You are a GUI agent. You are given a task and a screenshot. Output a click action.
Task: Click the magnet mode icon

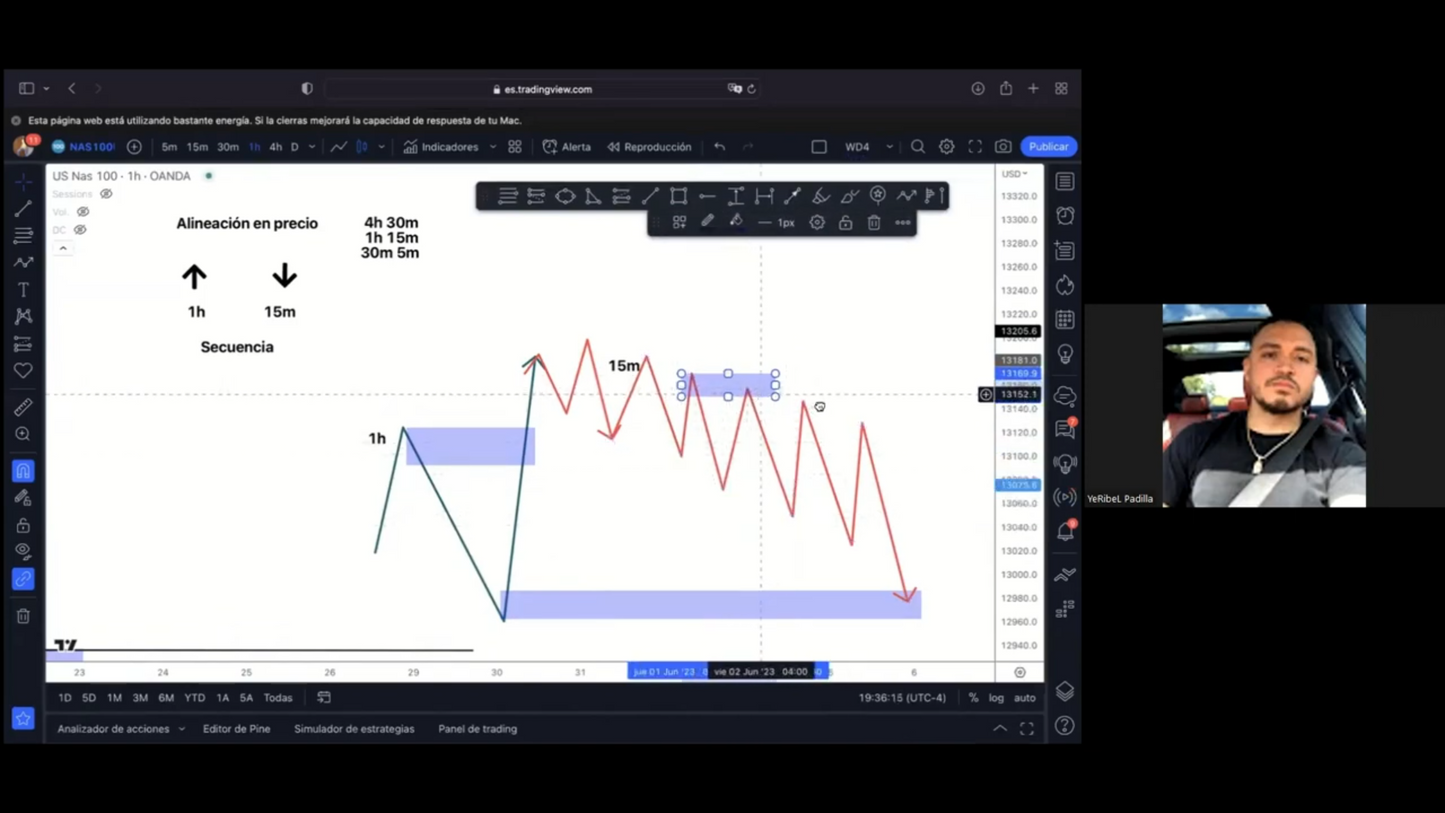click(23, 471)
